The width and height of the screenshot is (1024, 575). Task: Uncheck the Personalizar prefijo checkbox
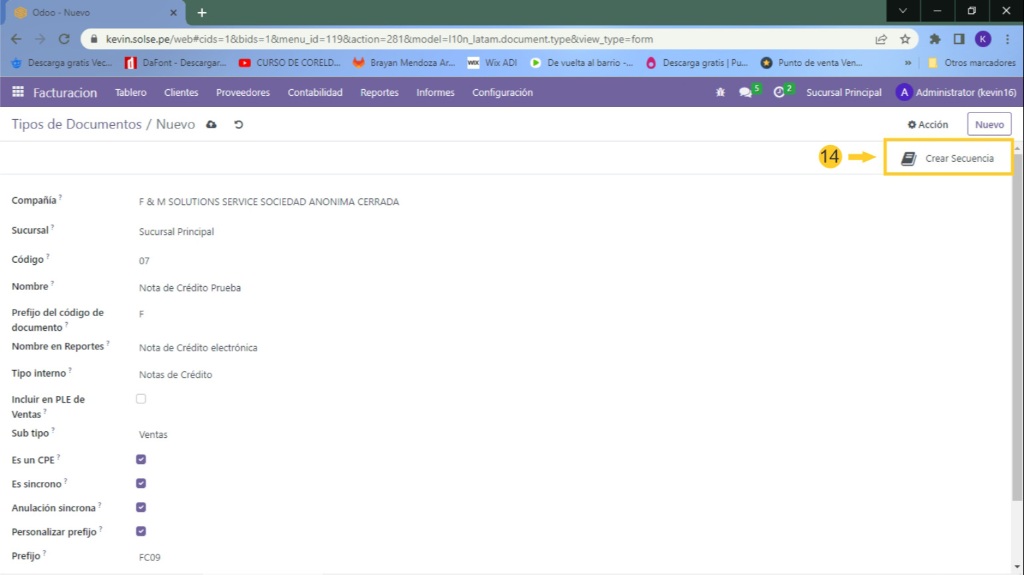click(141, 531)
